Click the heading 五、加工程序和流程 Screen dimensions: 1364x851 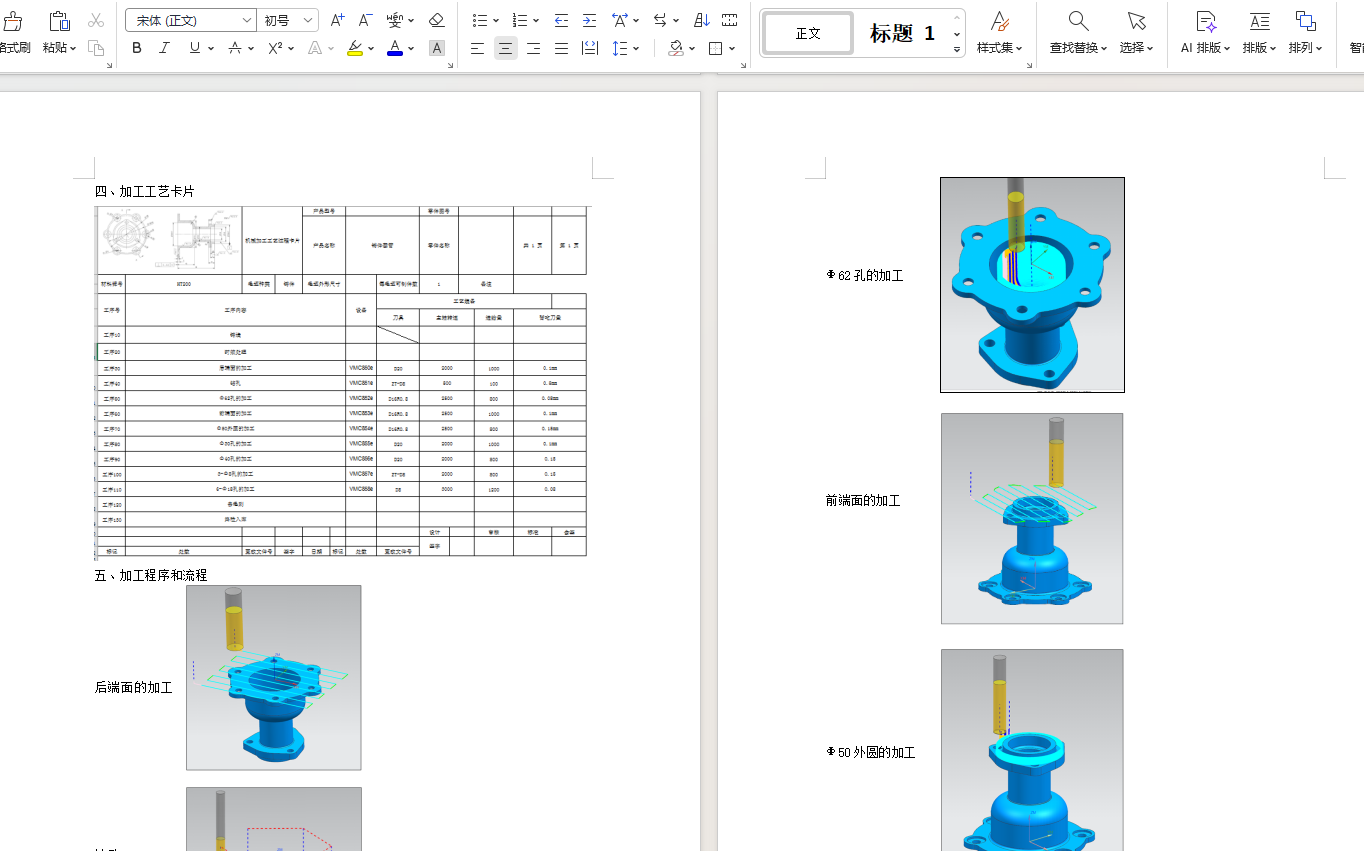click(151, 575)
